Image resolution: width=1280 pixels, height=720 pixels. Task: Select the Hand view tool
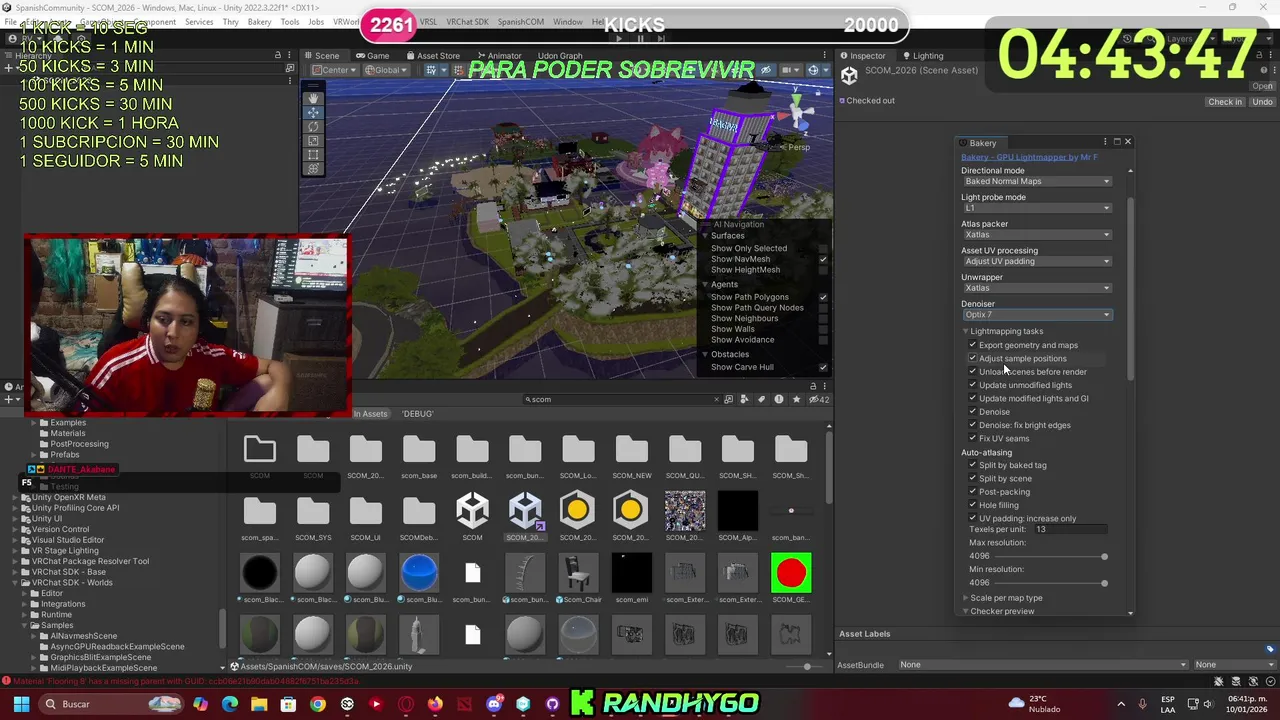click(x=313, y=98)
